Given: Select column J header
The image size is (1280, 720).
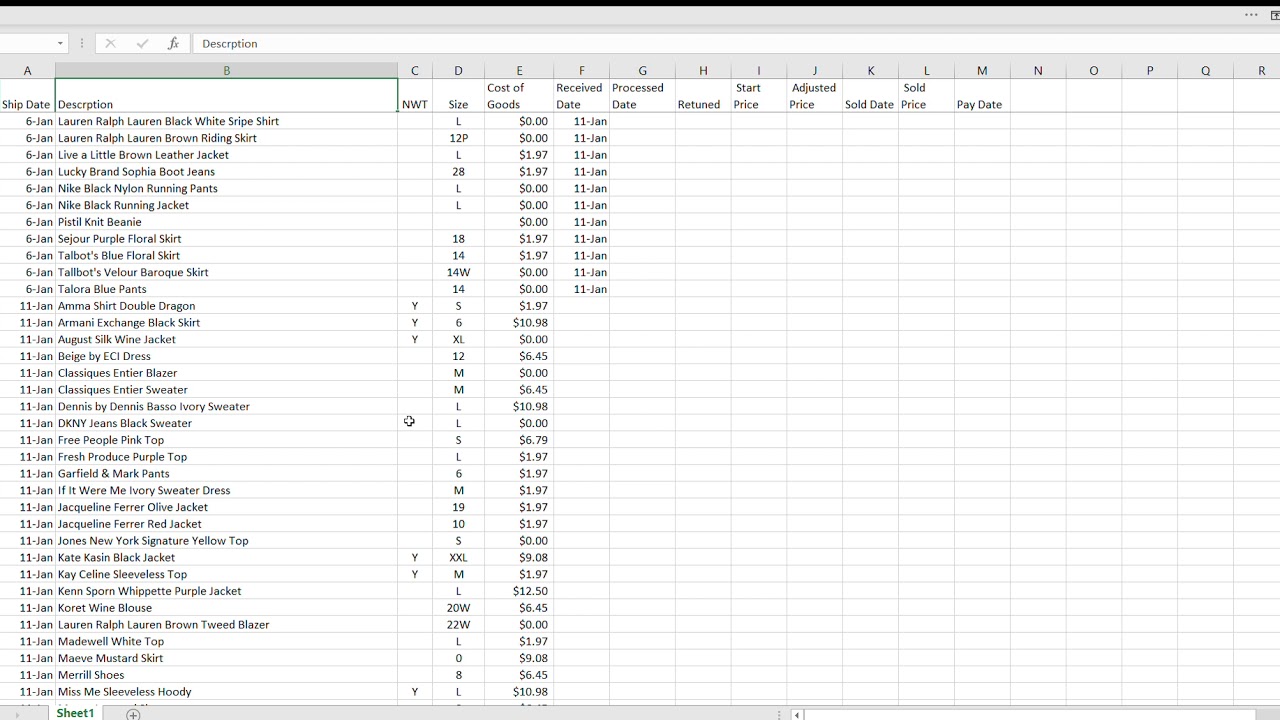Looking at the screenshot, I should [814, 70].
